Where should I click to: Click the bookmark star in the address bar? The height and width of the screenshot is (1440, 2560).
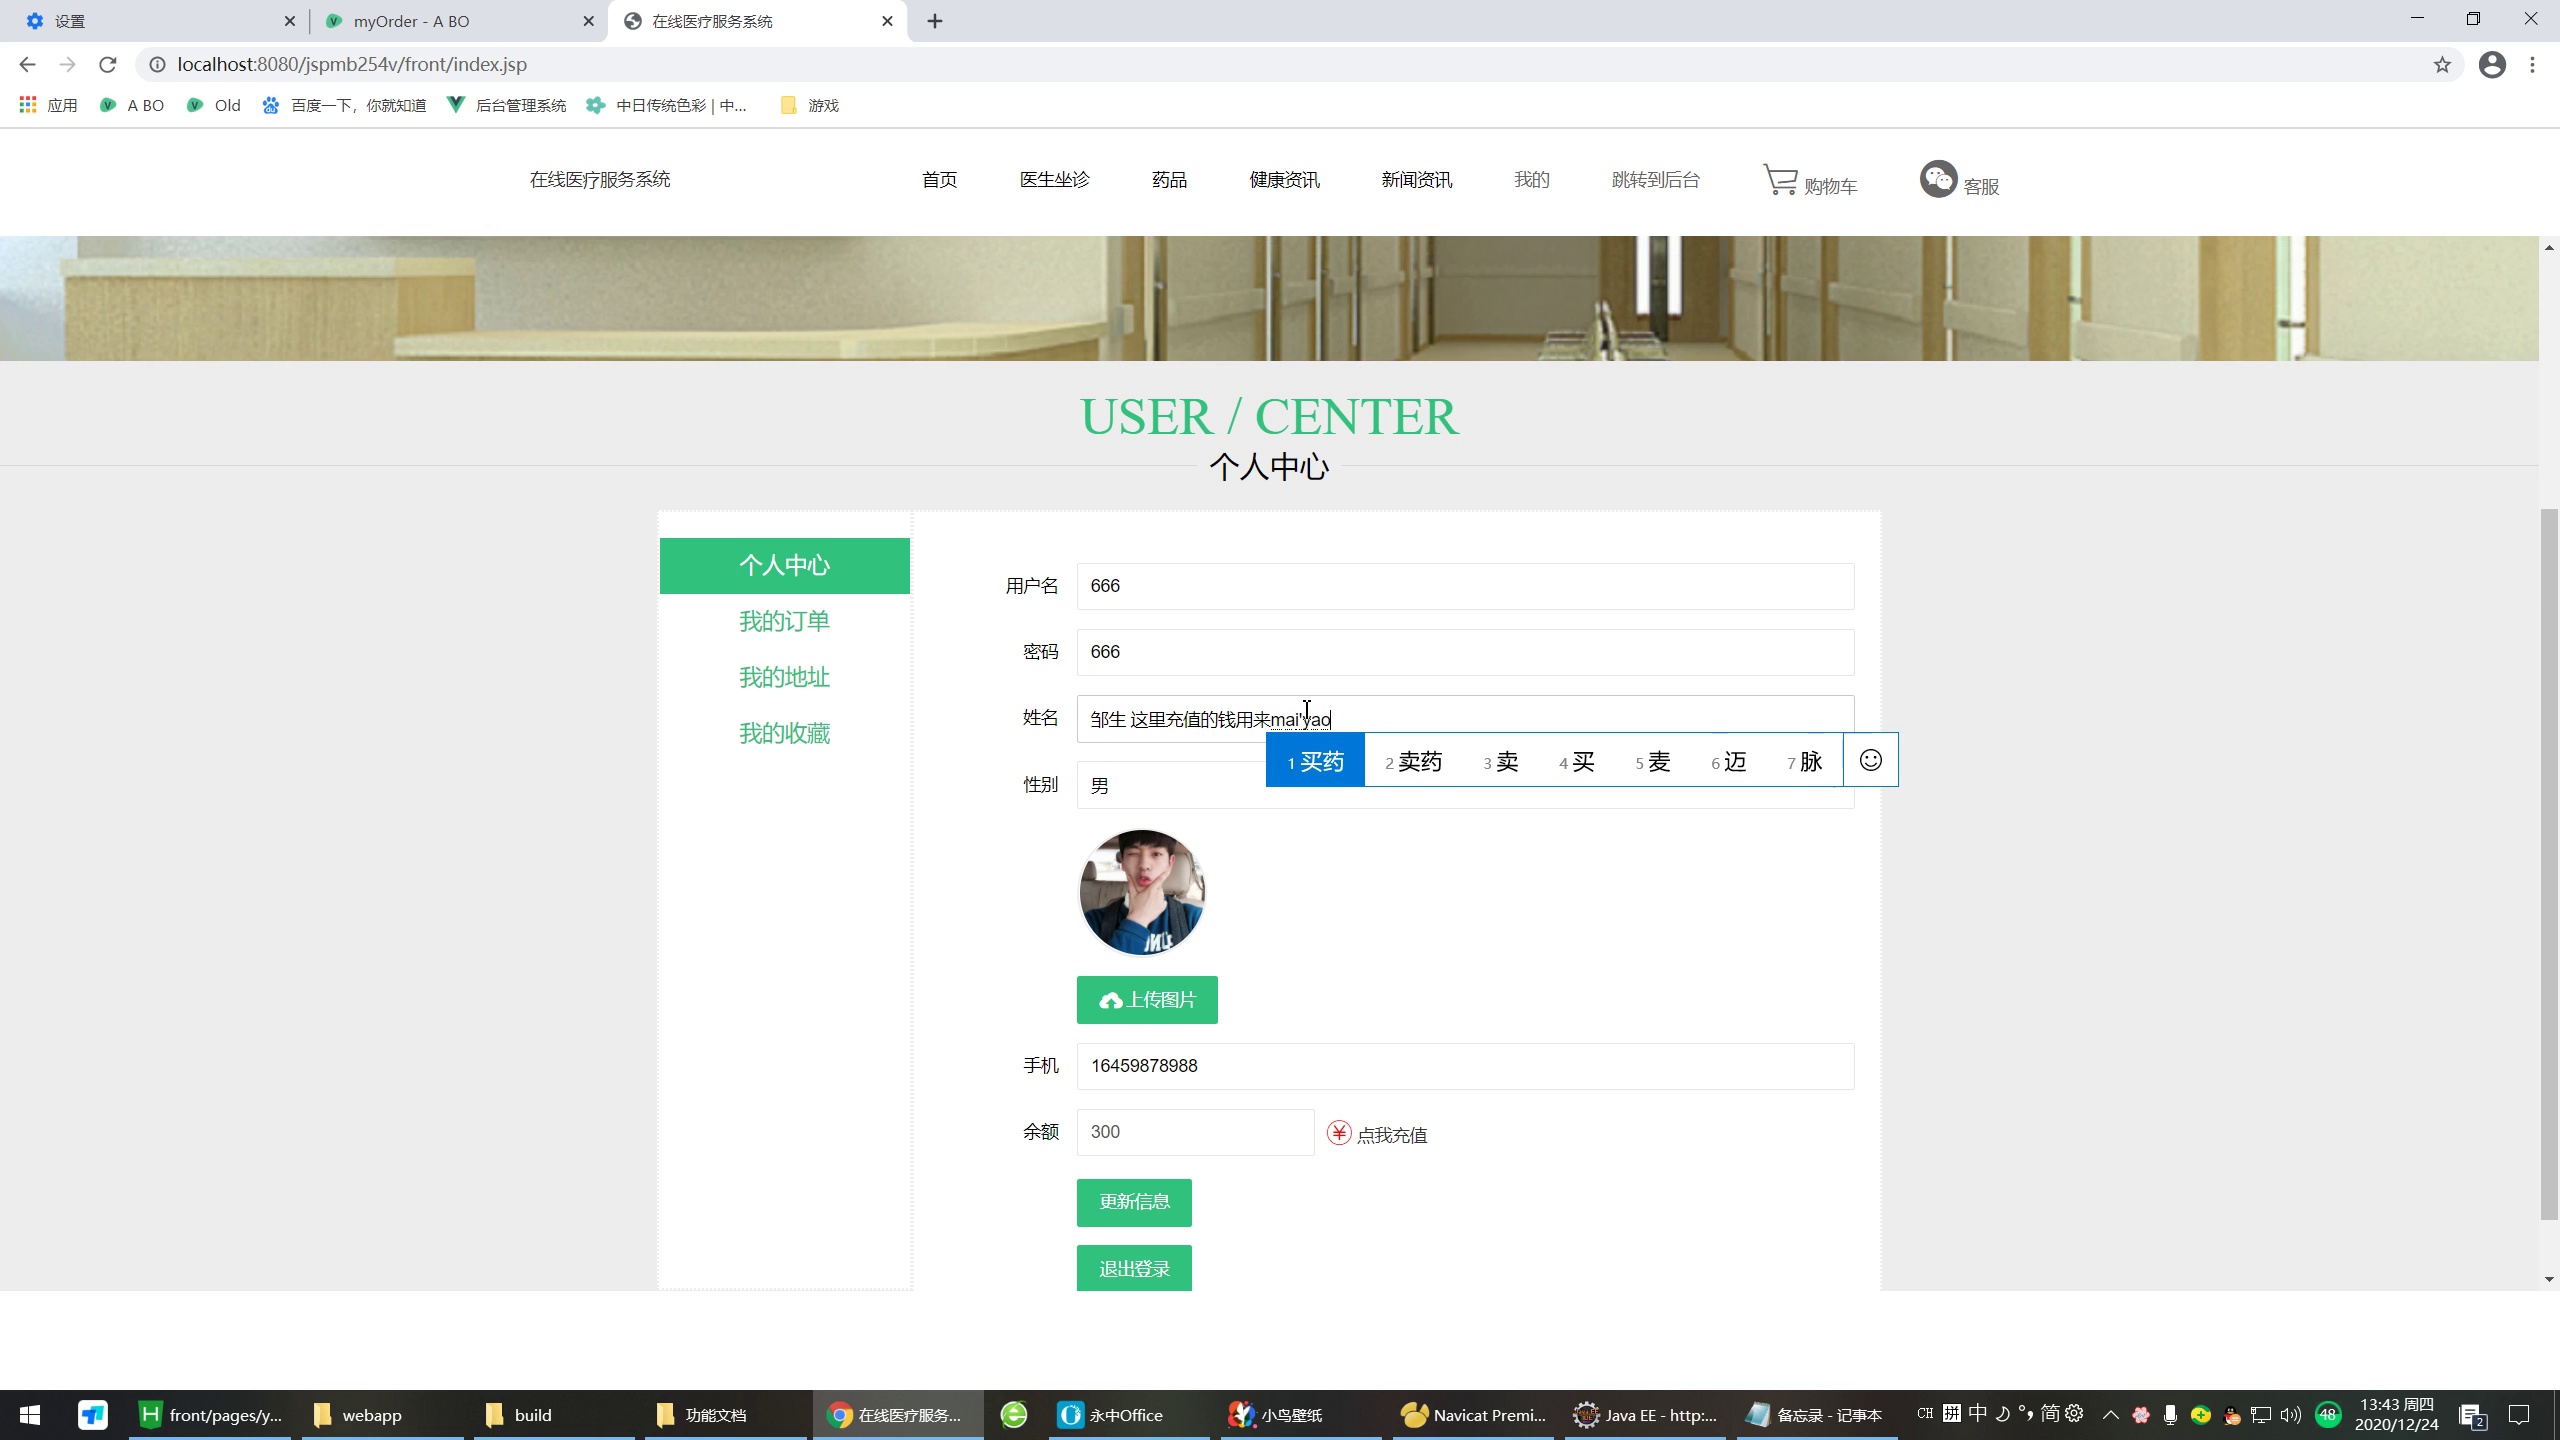pos(2441,64)
